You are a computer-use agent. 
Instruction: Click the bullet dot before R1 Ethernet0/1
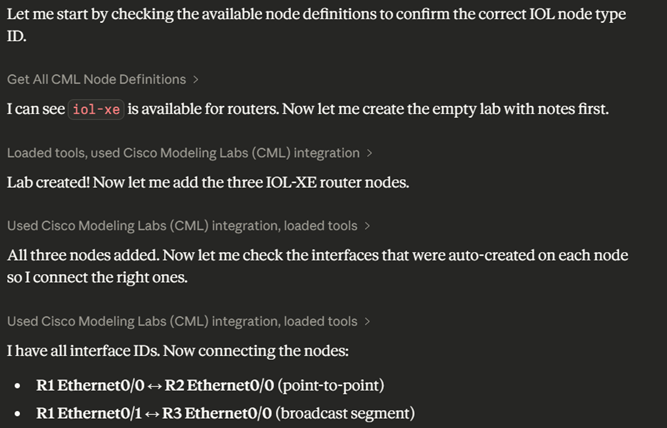[x=19, y=413]
